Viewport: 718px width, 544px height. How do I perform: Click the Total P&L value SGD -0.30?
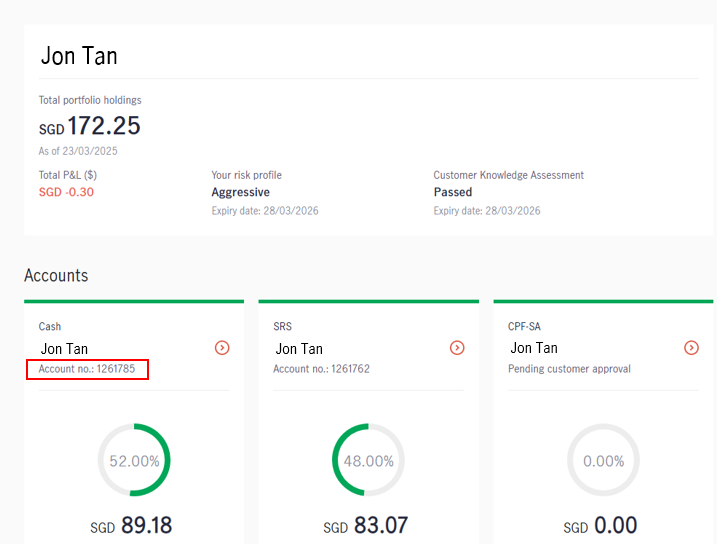coord(66,192)
